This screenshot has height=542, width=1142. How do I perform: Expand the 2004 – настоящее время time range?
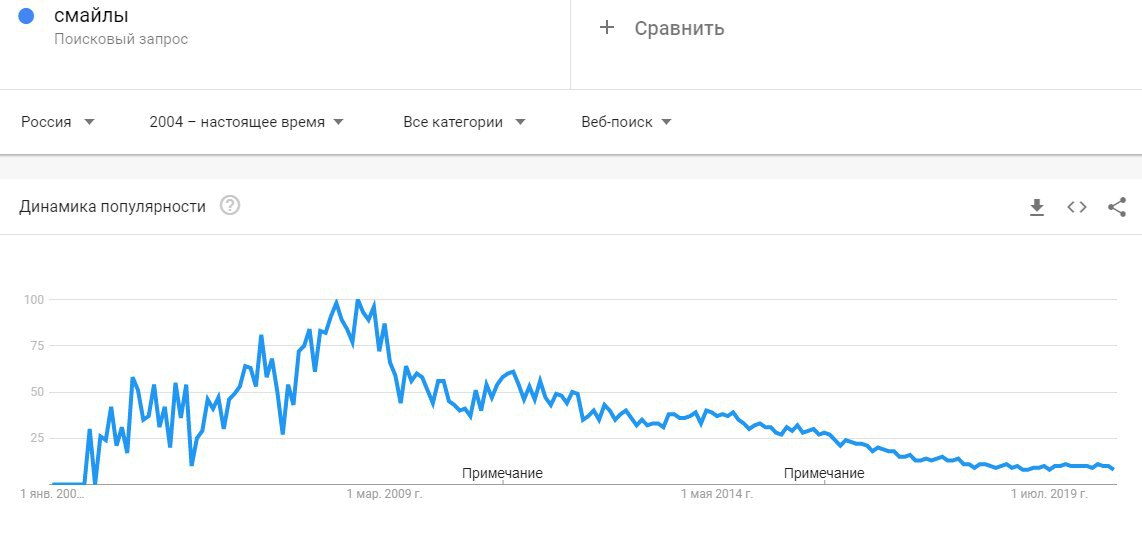coord(246,122)
